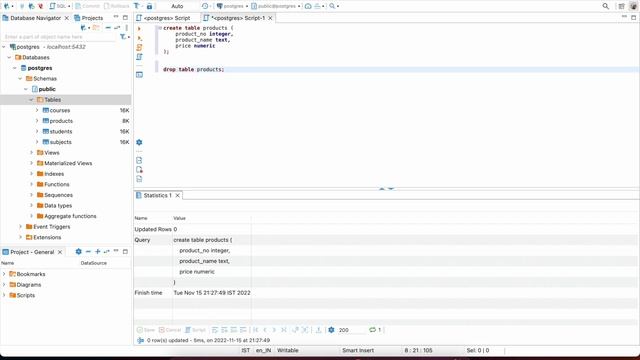Collapse the Tables folder node
The height and width of the screenshot is (360, 640).
coord(31,100)
